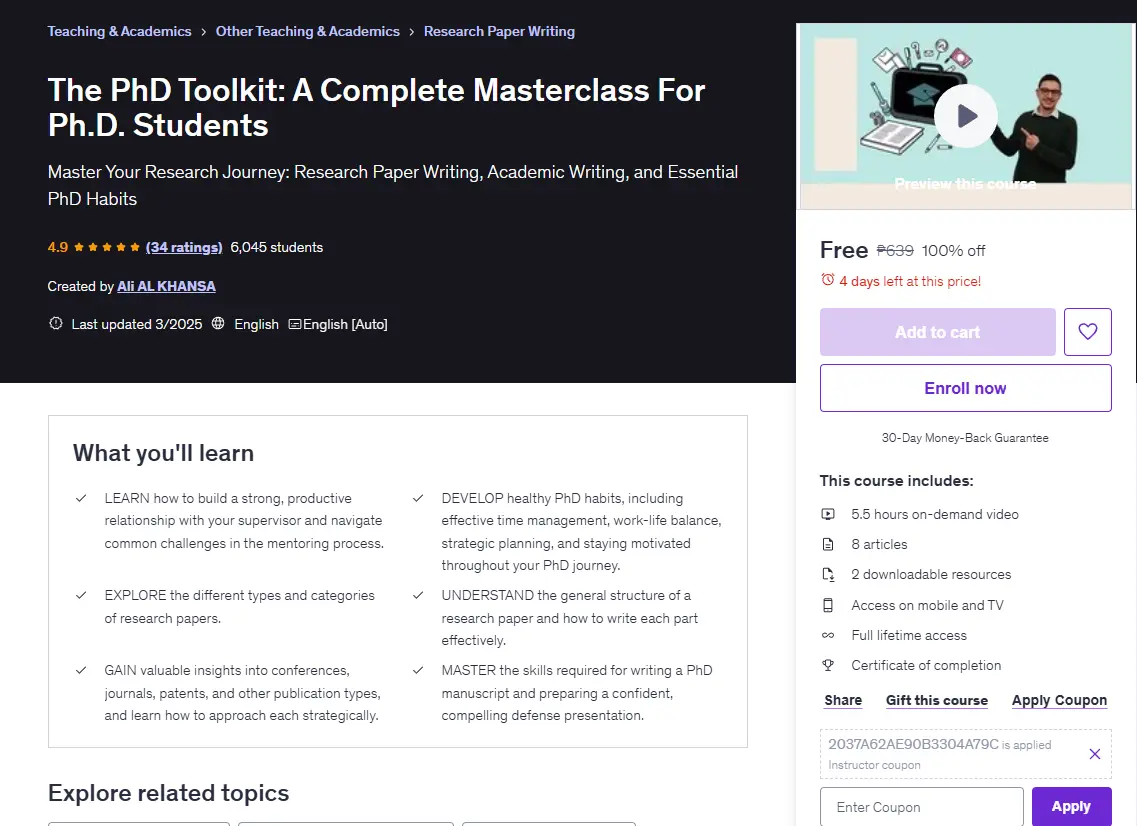Click checkmark beside LEARN supervisor relationship item
This screenshot has width=1137, height=826.
click(x=81, y=498)
